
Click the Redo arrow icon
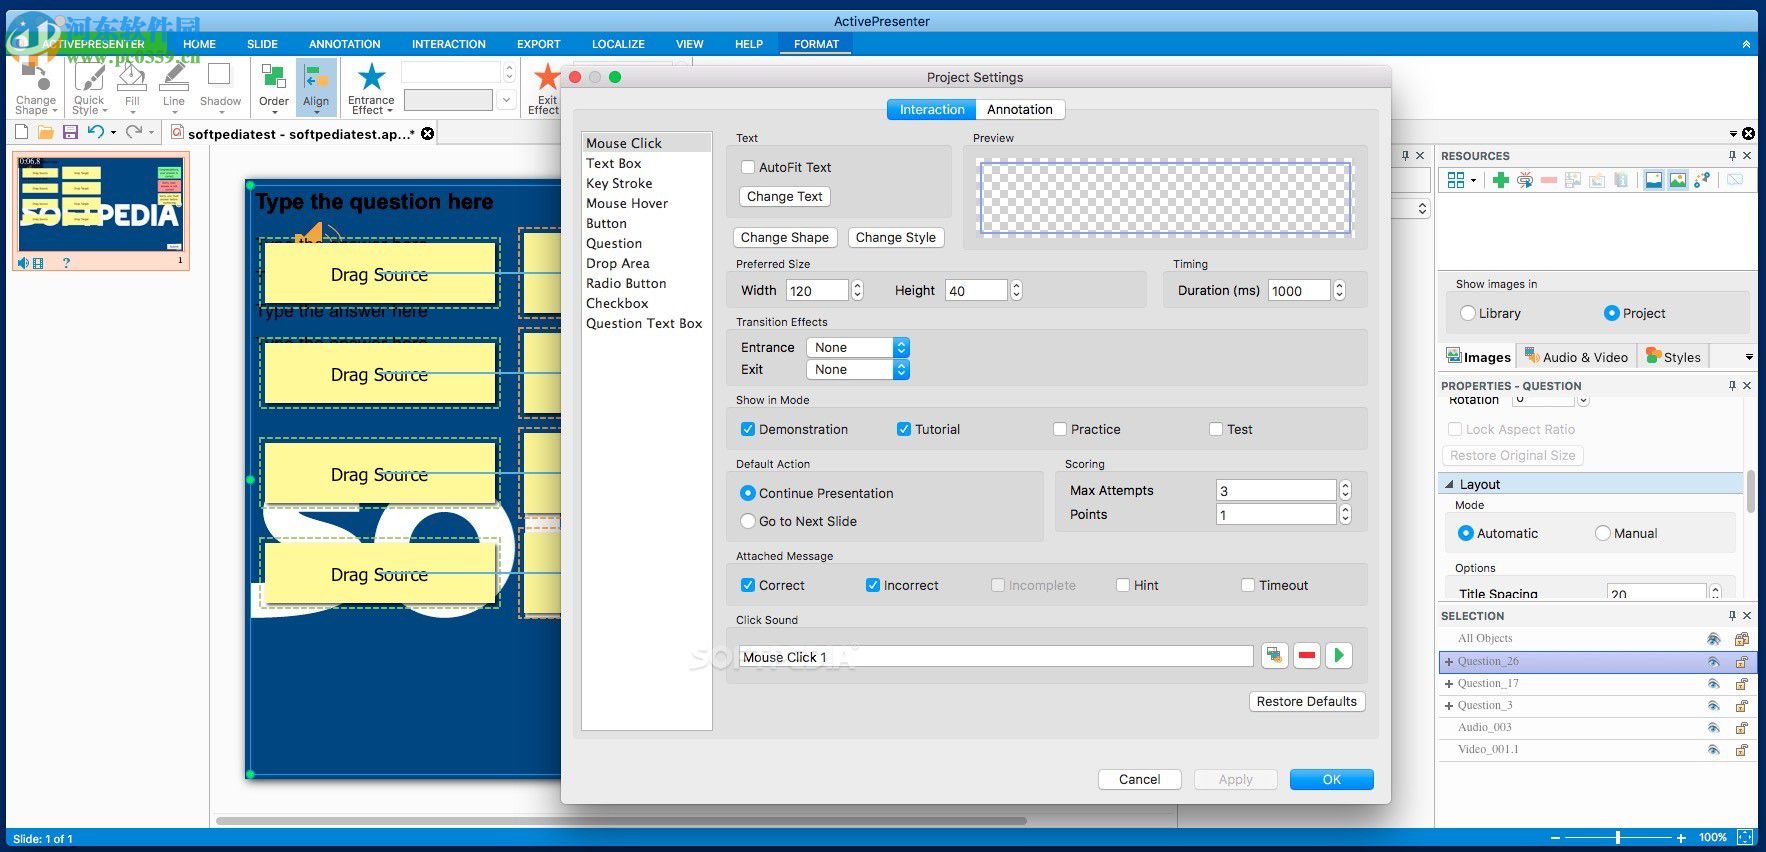point(133,131)
